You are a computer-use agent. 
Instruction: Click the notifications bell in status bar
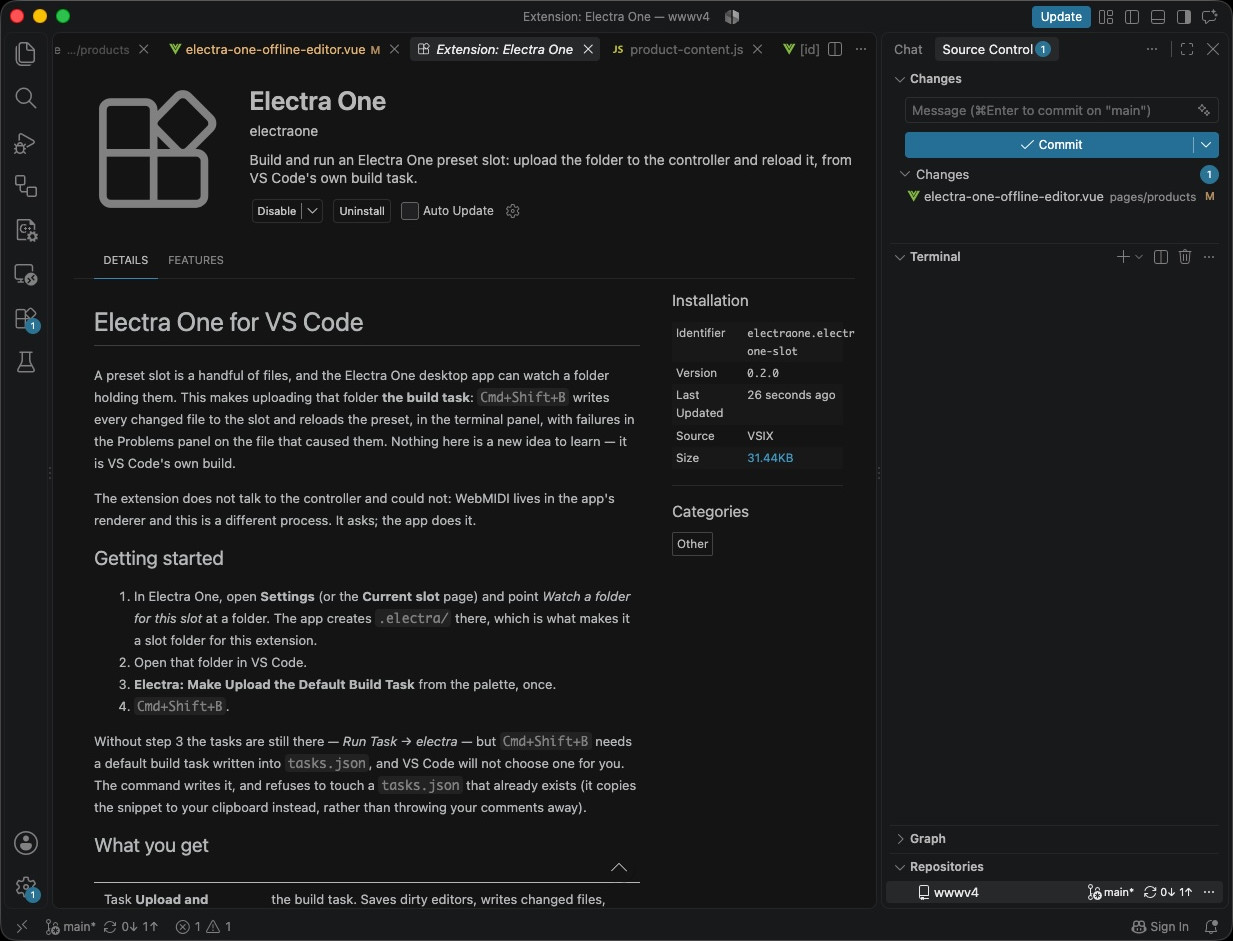(x=1212, y=927)
